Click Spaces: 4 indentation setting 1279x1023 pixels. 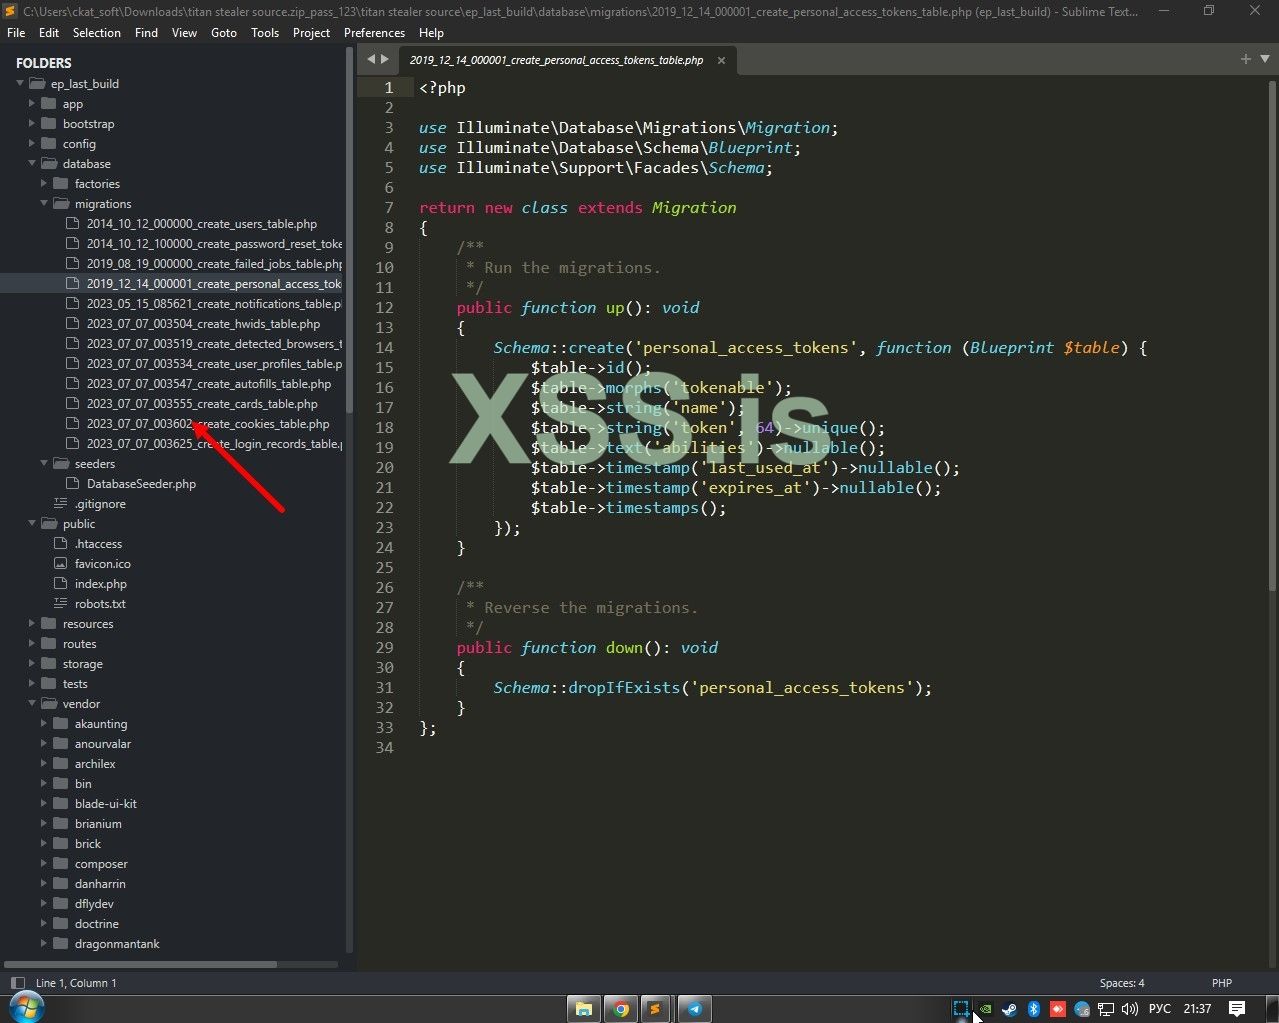[1122, 983]
